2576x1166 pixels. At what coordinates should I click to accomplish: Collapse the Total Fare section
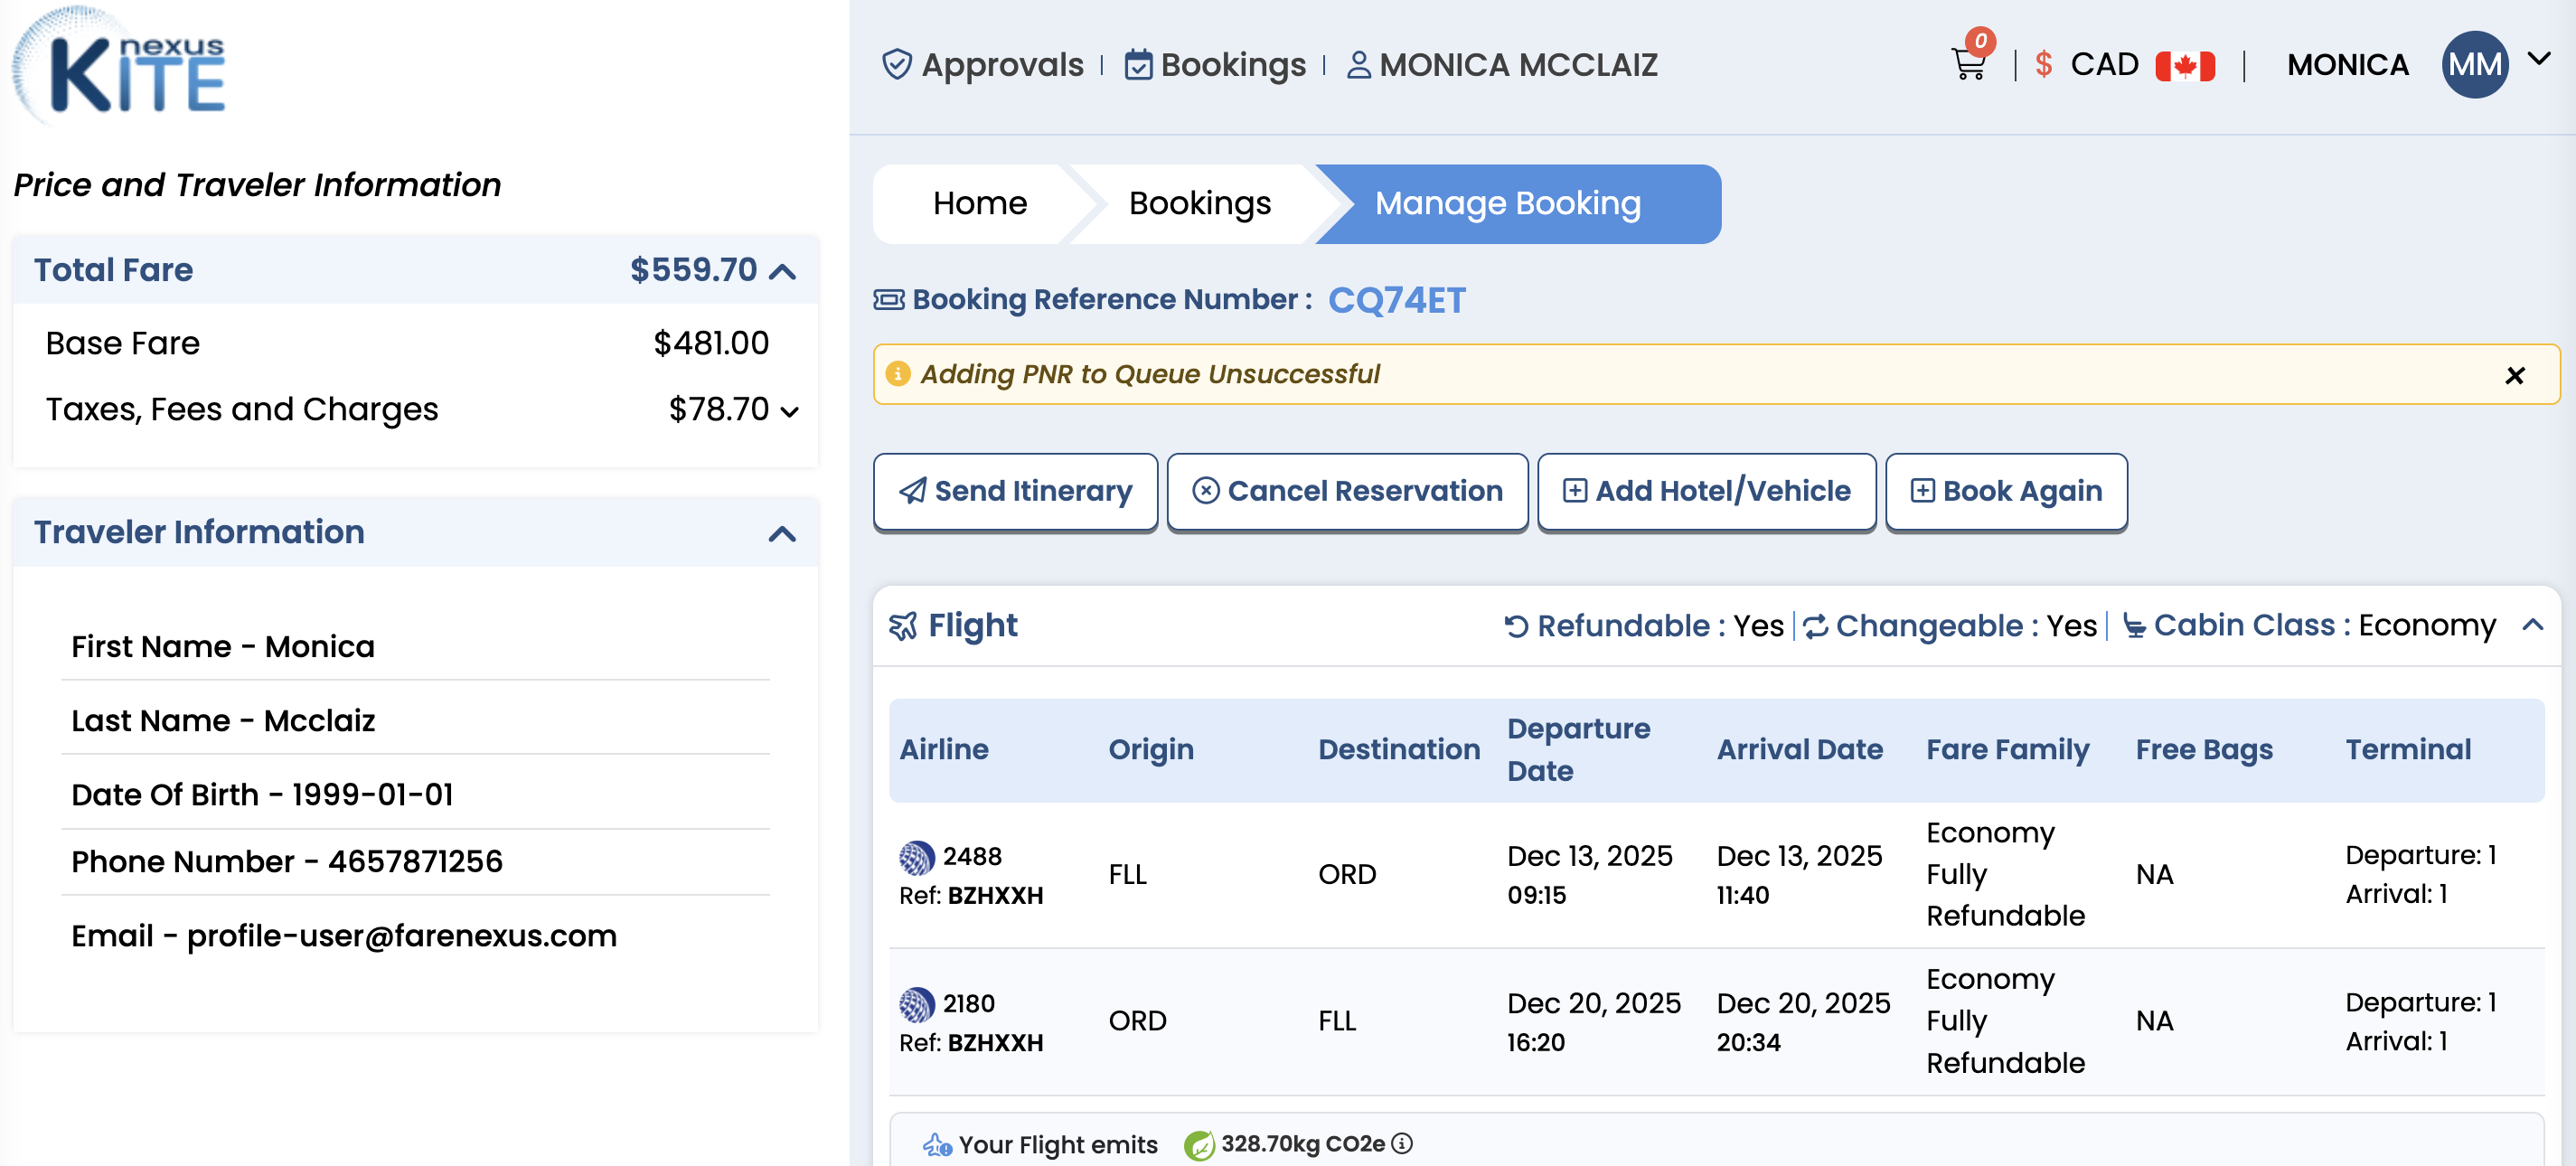coord(783,271)
